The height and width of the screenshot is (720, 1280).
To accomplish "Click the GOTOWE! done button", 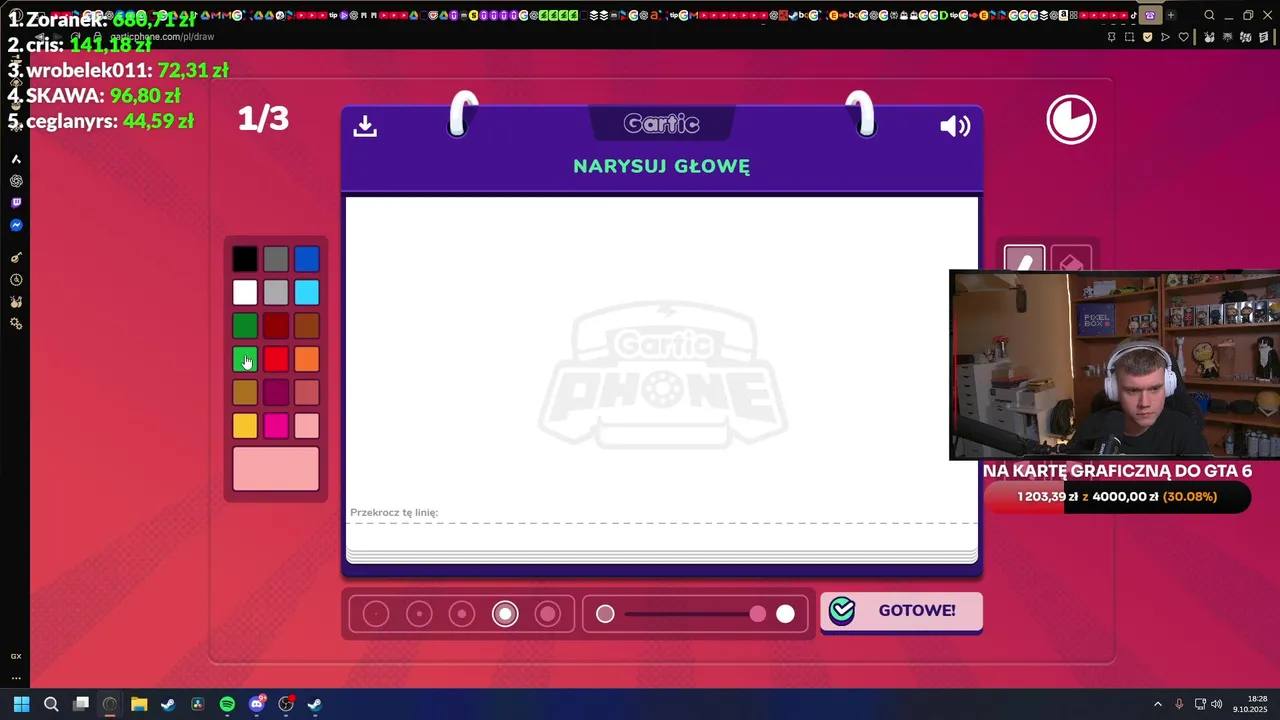I will click(901, 611).
